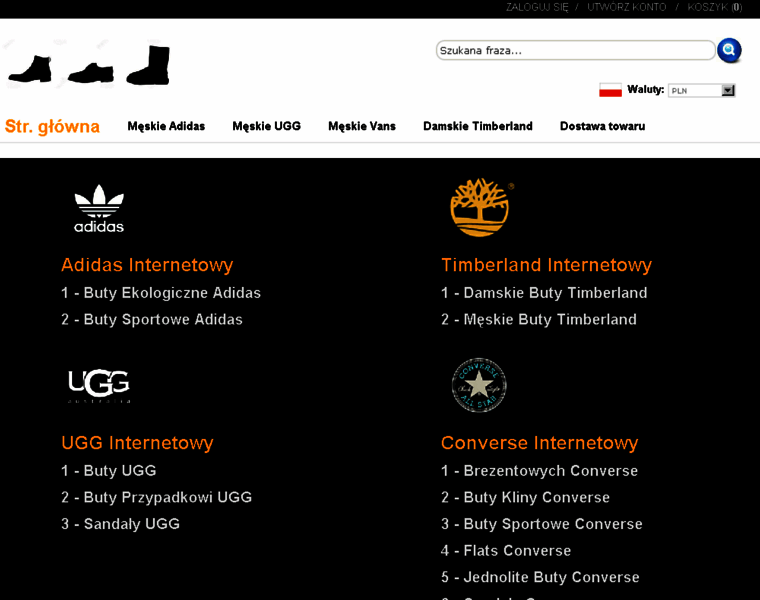Open Męskie Vans menu item

point(362,126)
